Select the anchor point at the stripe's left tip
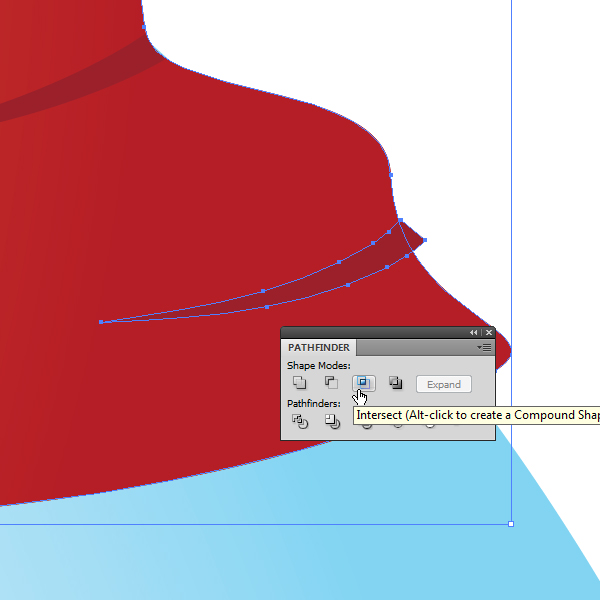This screenshot has width=600, height=600. click(x=101, y=322)
